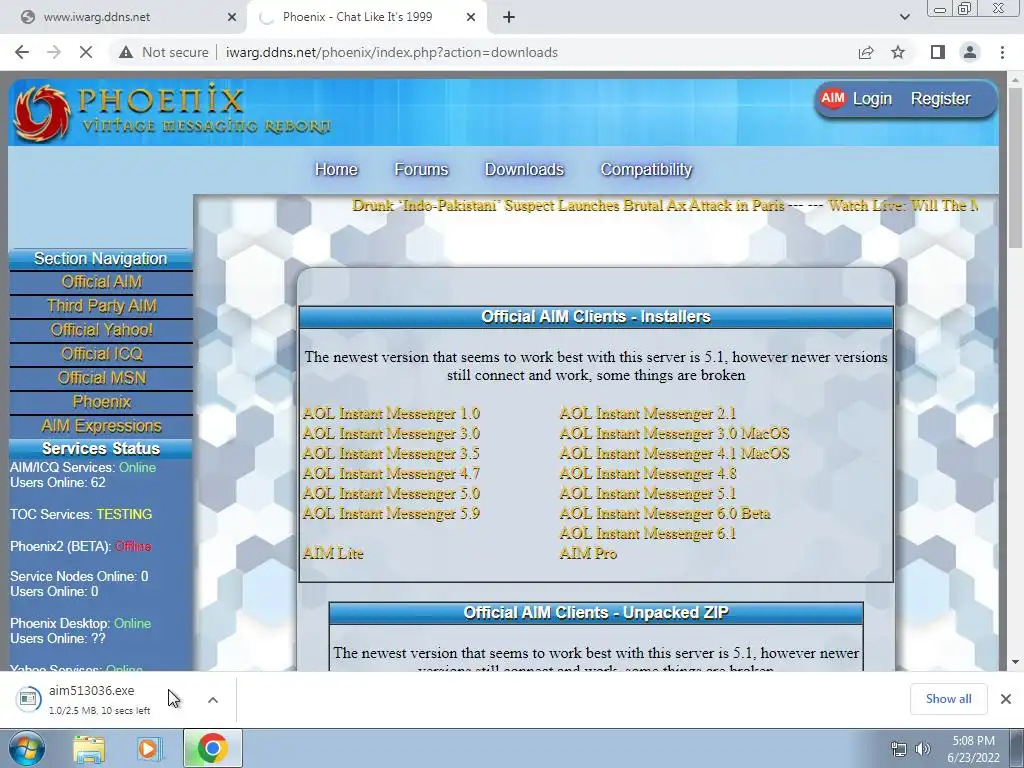Open the Chrome three-dot menu
Viewport: 1024px width, 768px height.
(x=1002, y=52)
